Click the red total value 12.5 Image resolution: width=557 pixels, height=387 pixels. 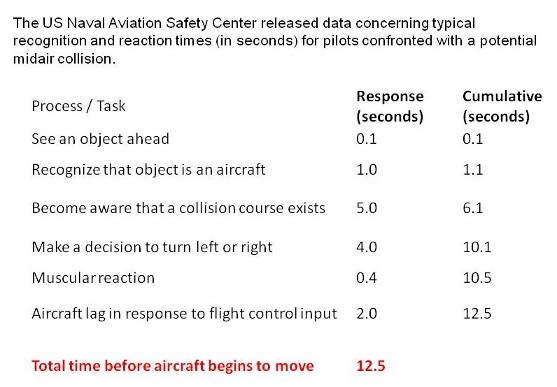pyautogui.click(x=371, y=366)
